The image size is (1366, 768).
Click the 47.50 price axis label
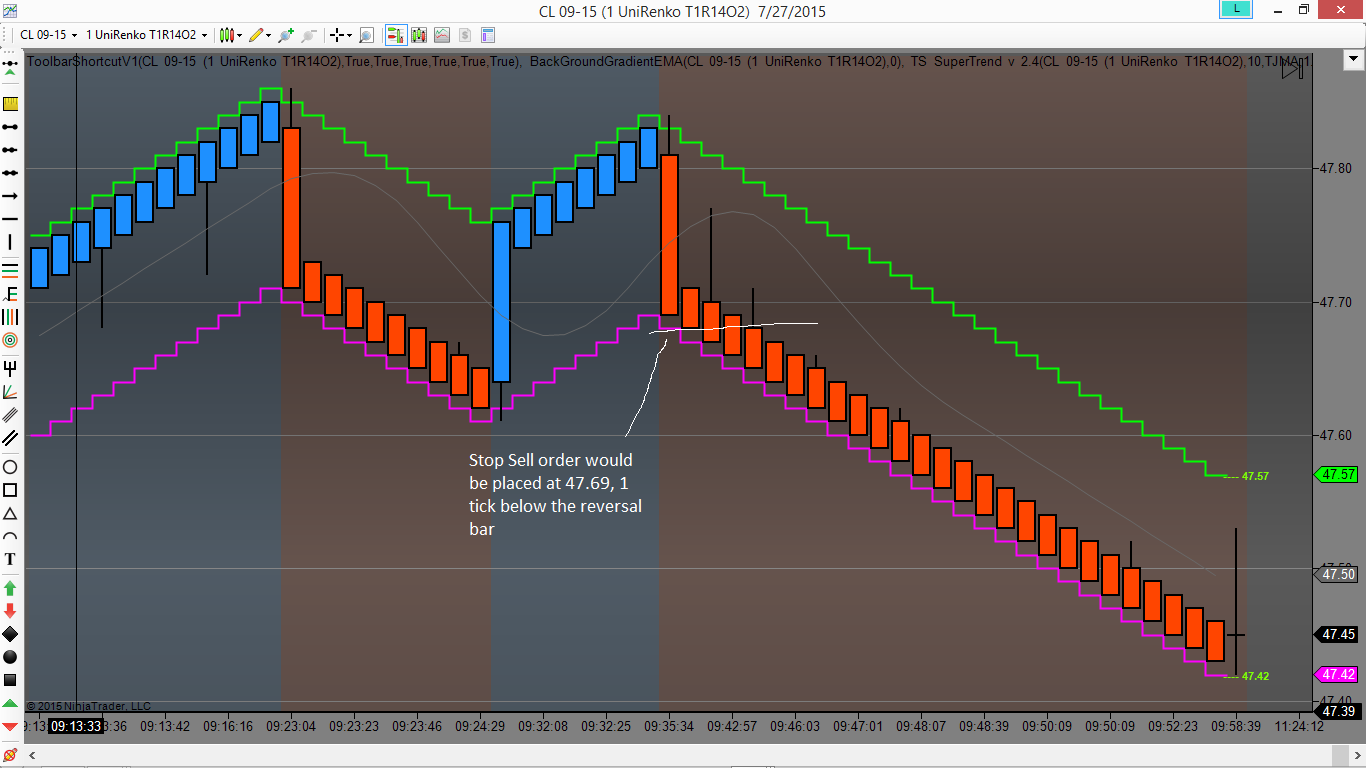pyautogui.click(x=1338, y=574)
